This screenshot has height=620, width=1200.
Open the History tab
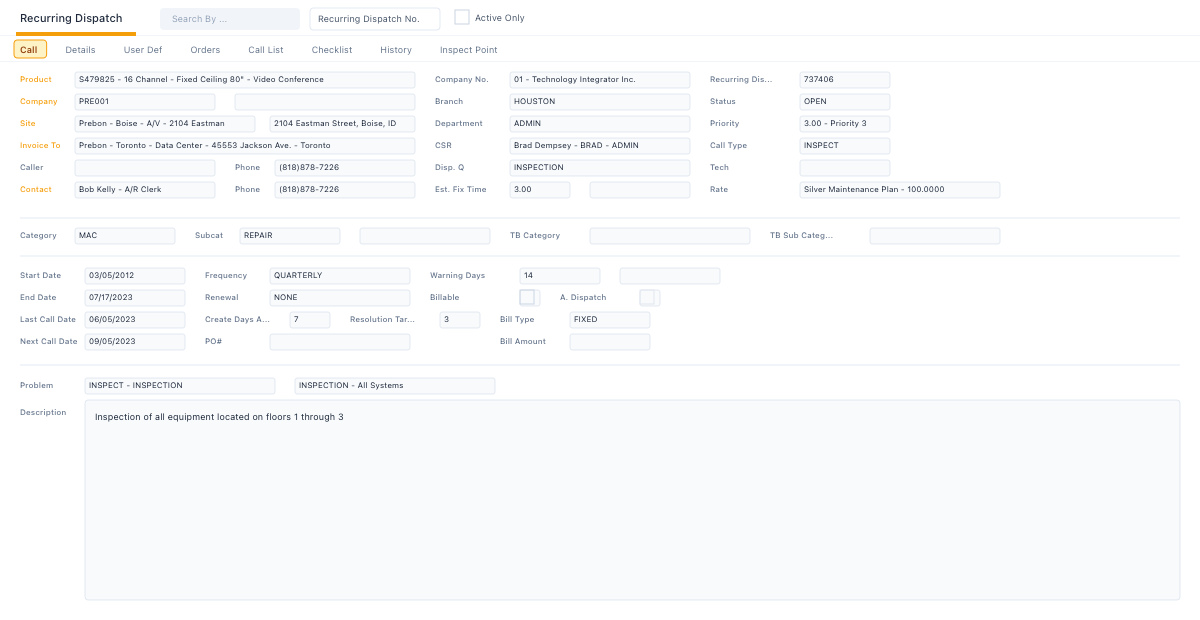coord(395,49)
